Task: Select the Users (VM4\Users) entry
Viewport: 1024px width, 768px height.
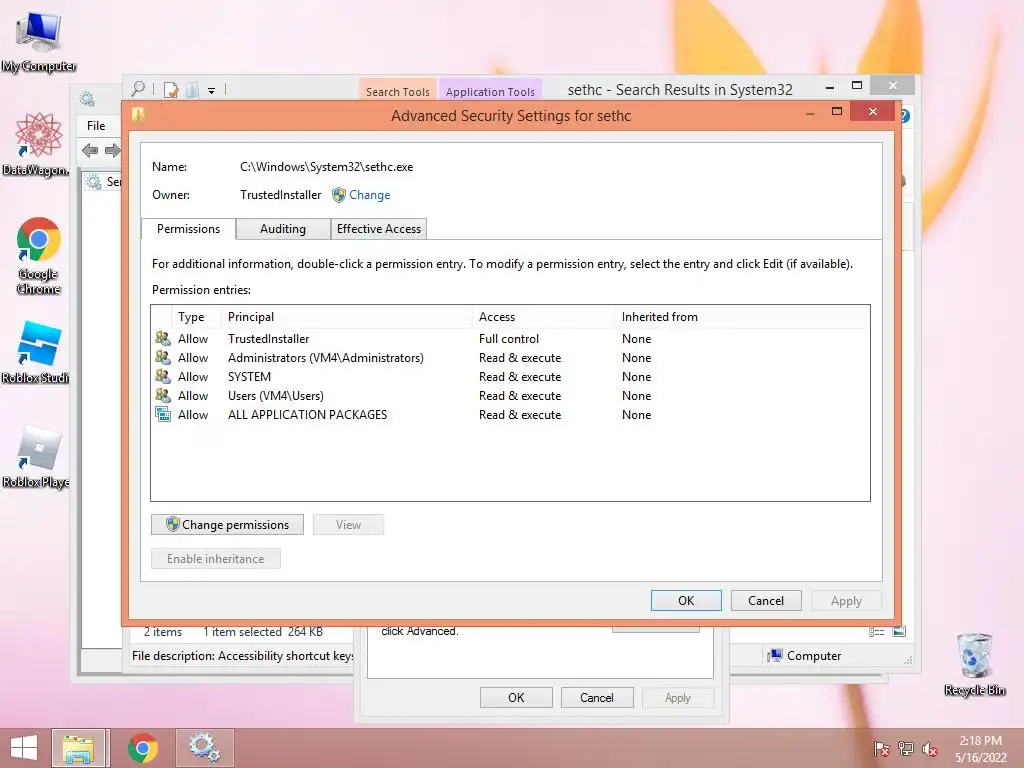Action: coord(510,396)
